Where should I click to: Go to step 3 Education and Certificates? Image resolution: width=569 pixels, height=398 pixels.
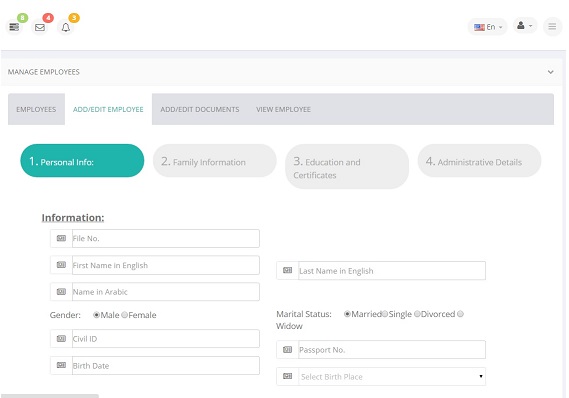tap(347, 167)
